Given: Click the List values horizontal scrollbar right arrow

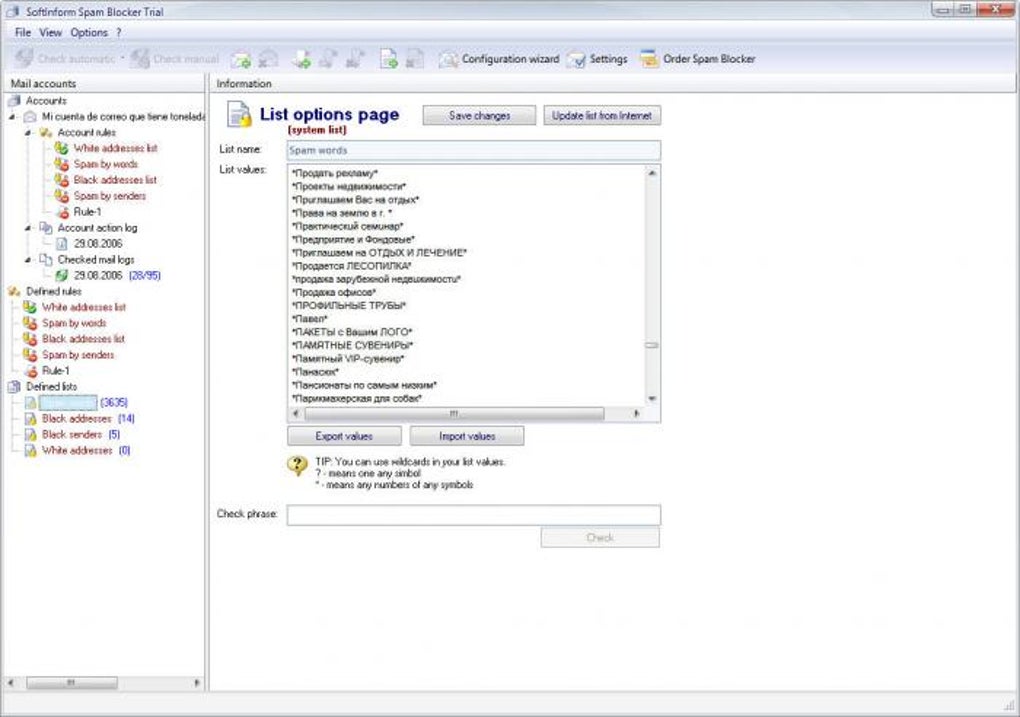Looking at the screenshot, I should pyautogui.click(x=637, y=414).
